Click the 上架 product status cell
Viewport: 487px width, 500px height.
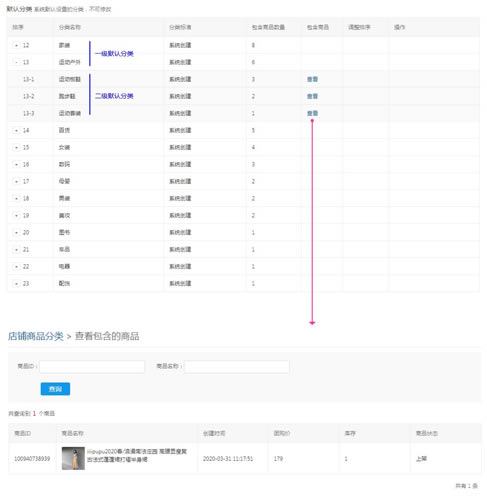coord(421,459)
